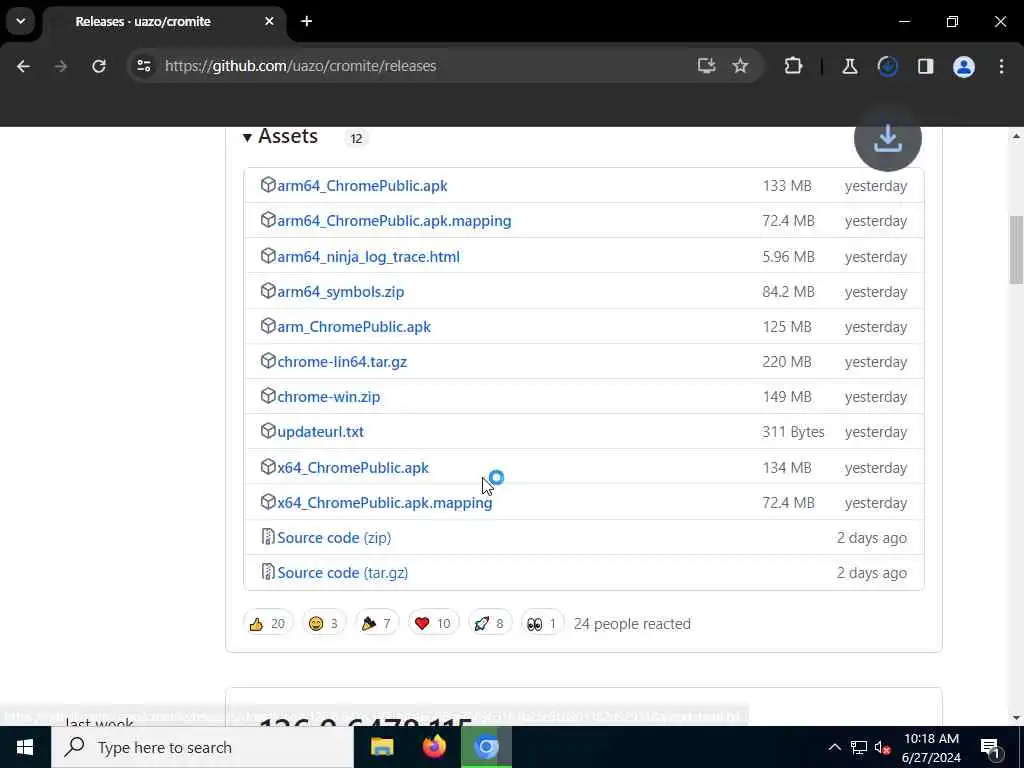The image size is (1024, 768).
Task: Download x64_ChromePublic.apk
Action: (353, 468)
